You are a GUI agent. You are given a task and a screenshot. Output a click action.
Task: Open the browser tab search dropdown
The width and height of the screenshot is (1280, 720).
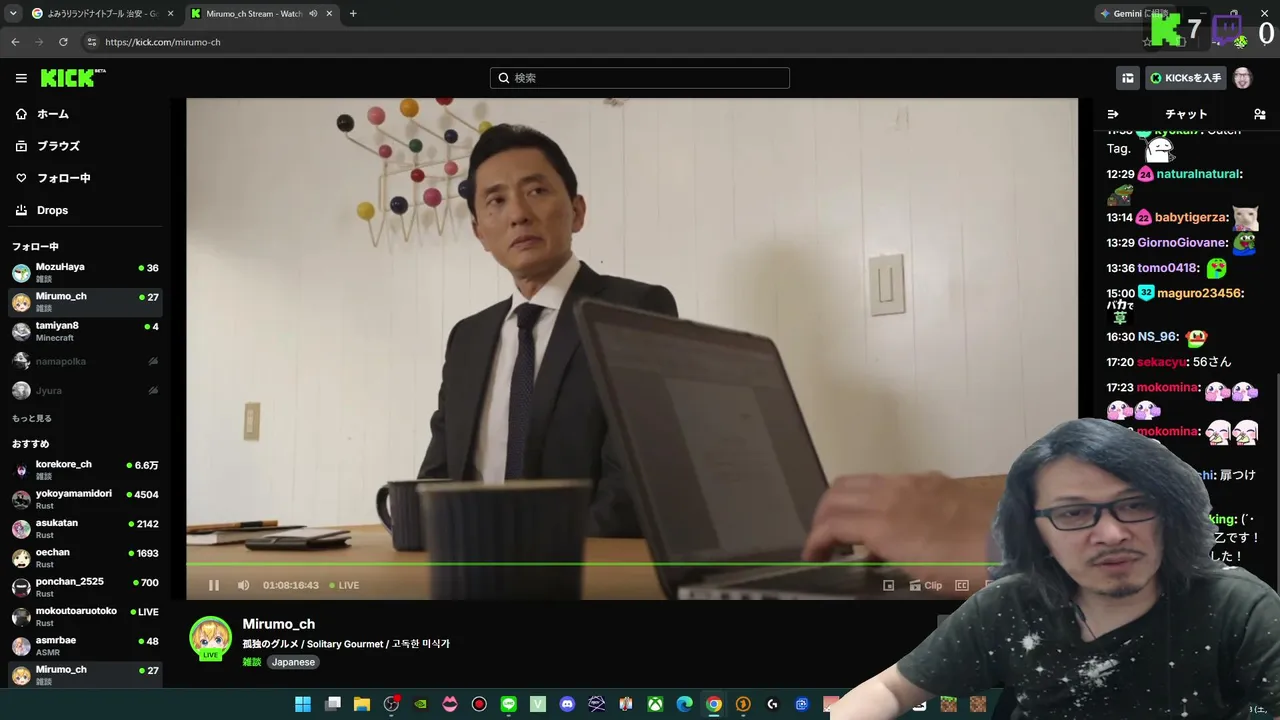[x=13, y=14]
